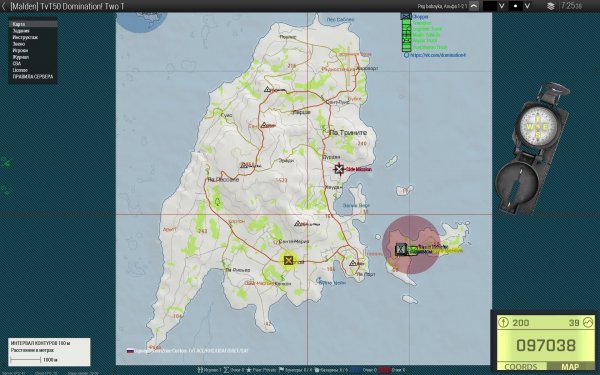Collapse the group info chevron button
The image size is (600, 375).
[x=474, y=6]
